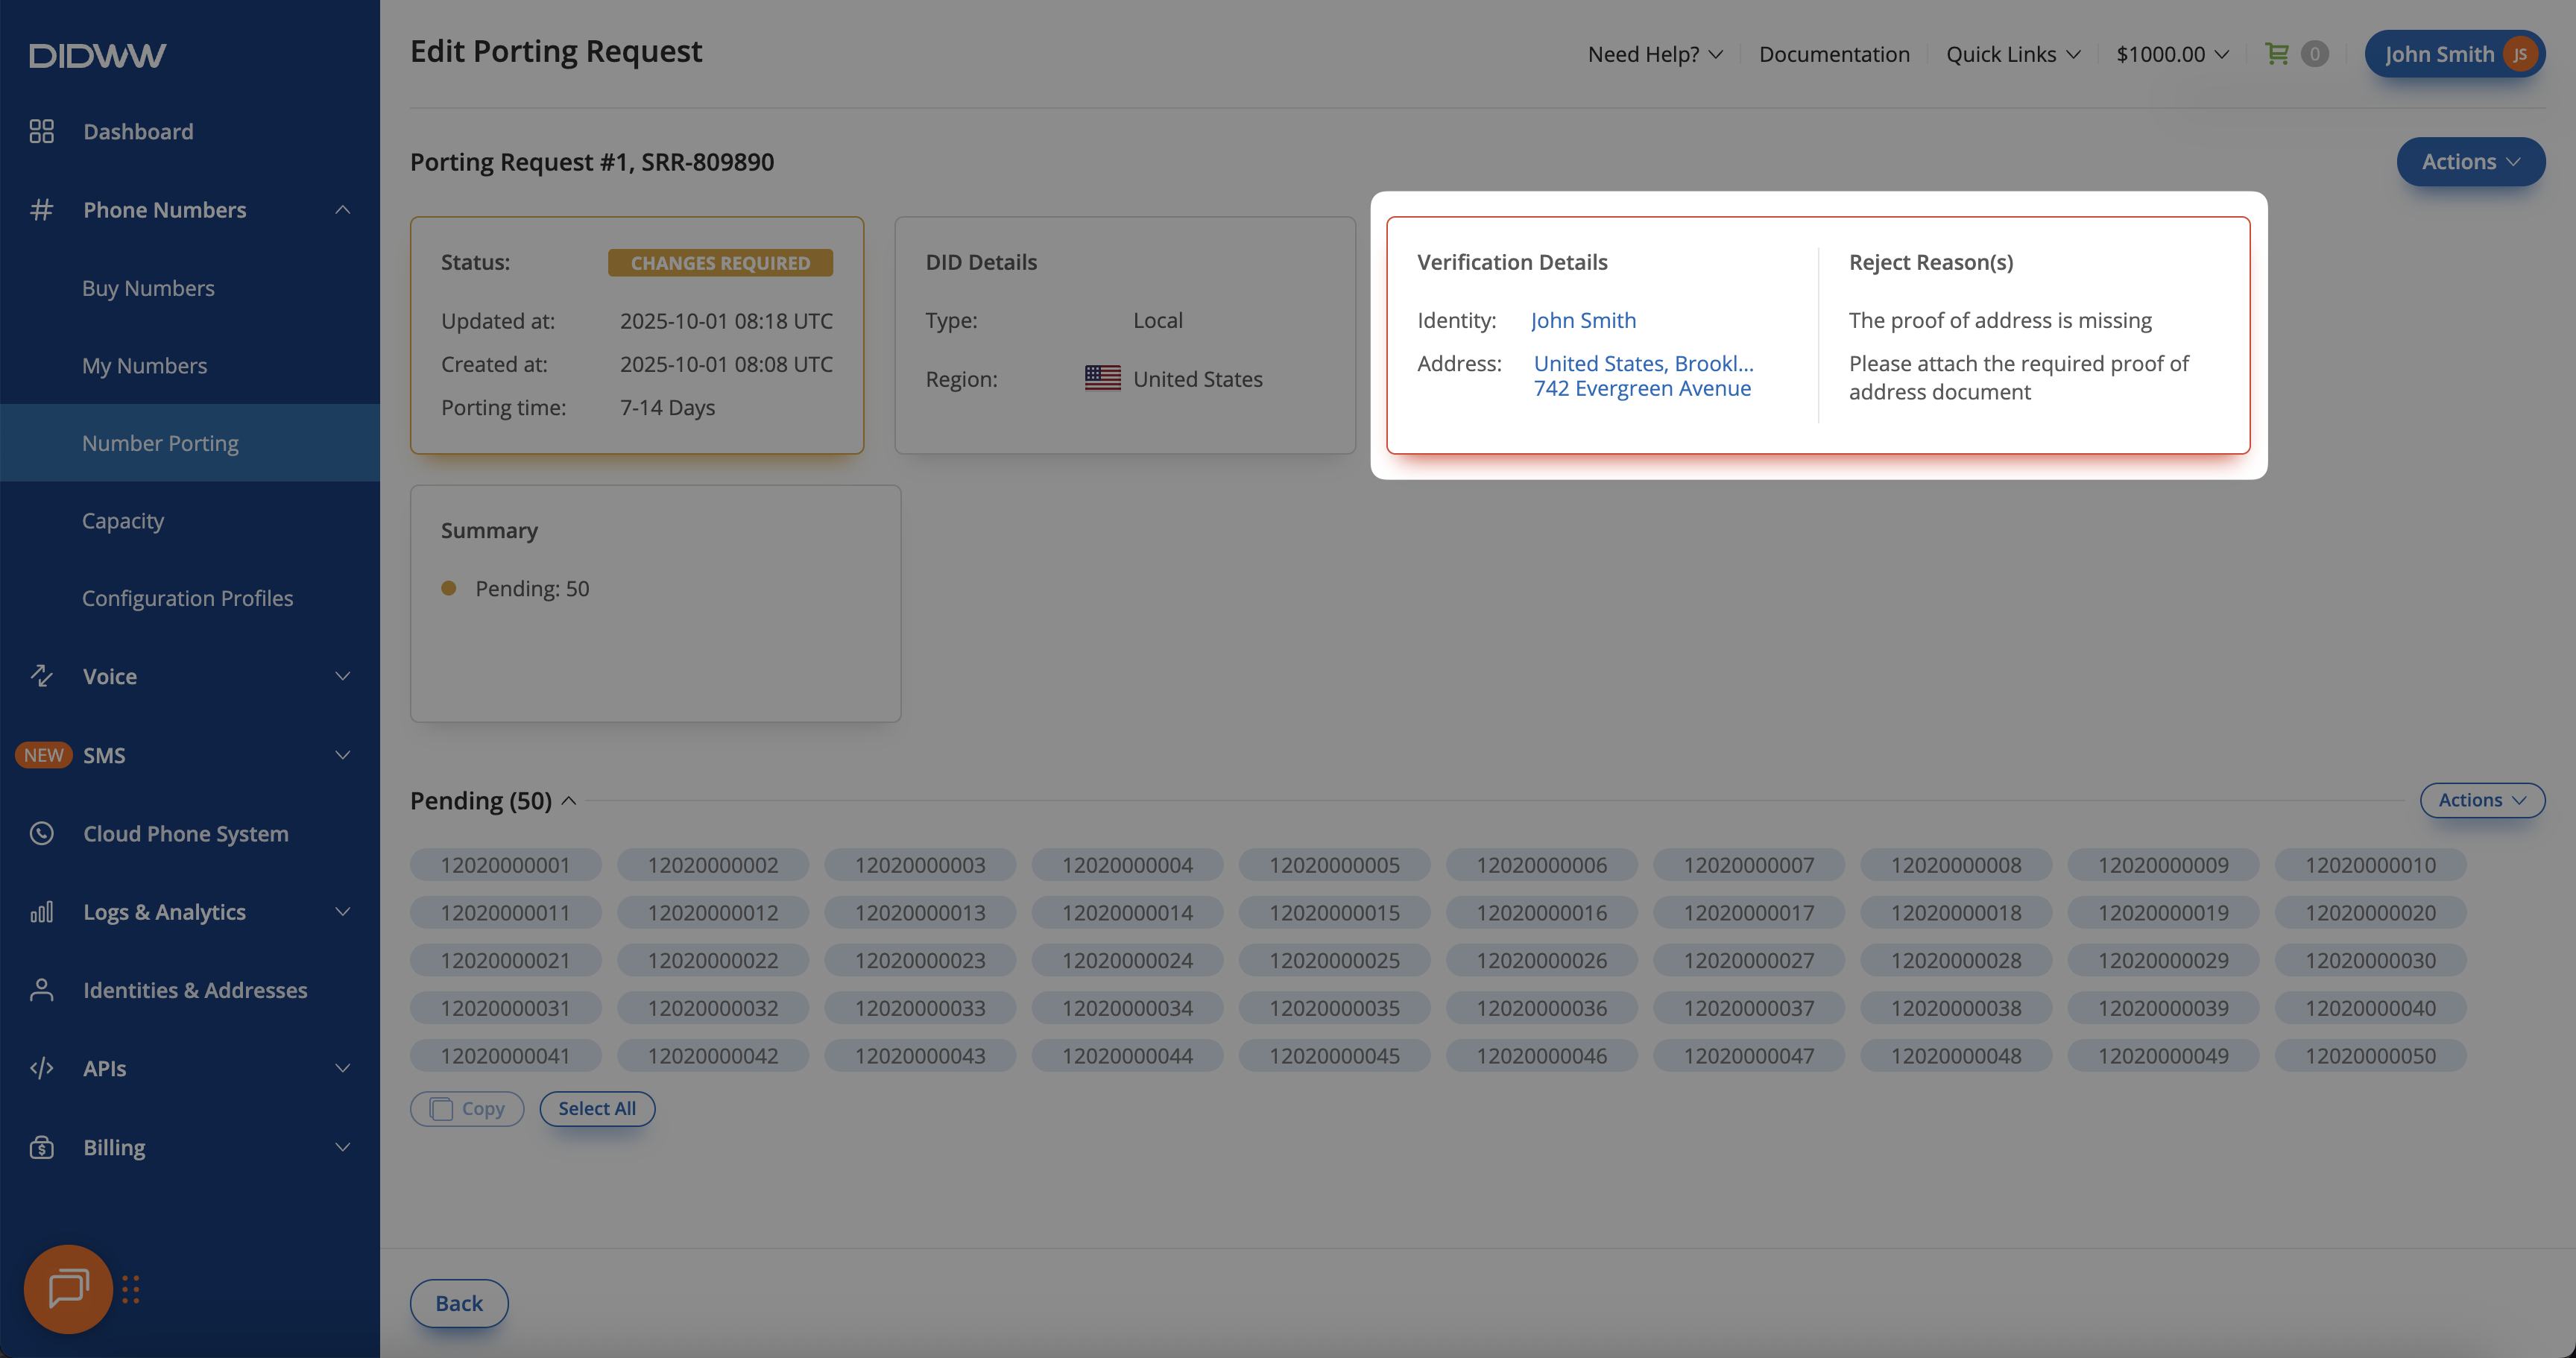
Task: Select pending number 12020000025
Action: [x=1334, y=960]
